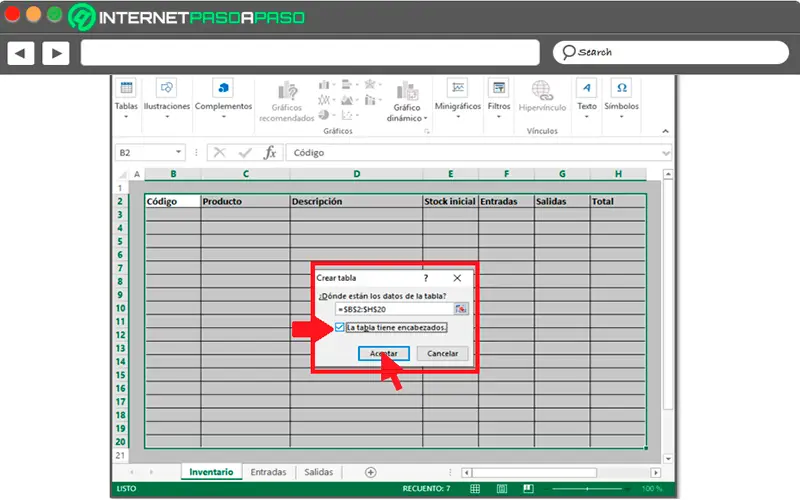Click the range selector icon in Crear tabla
Viewport: 800px width, 500px height.
(x=461, y=309)
